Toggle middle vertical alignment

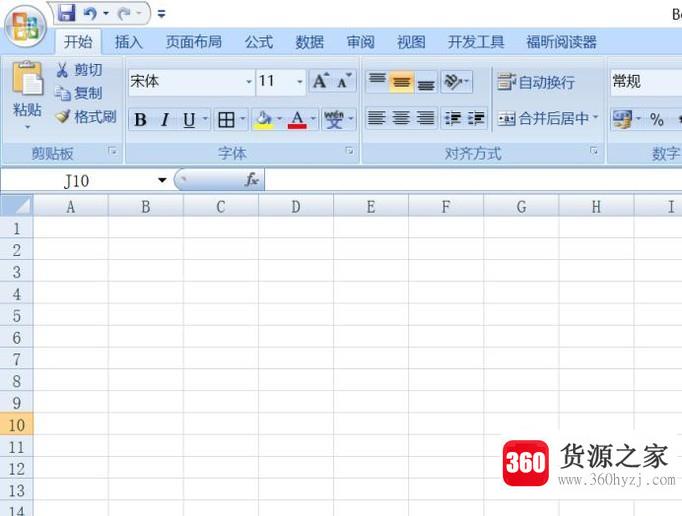pyautogui.click(x=401, y=81)
